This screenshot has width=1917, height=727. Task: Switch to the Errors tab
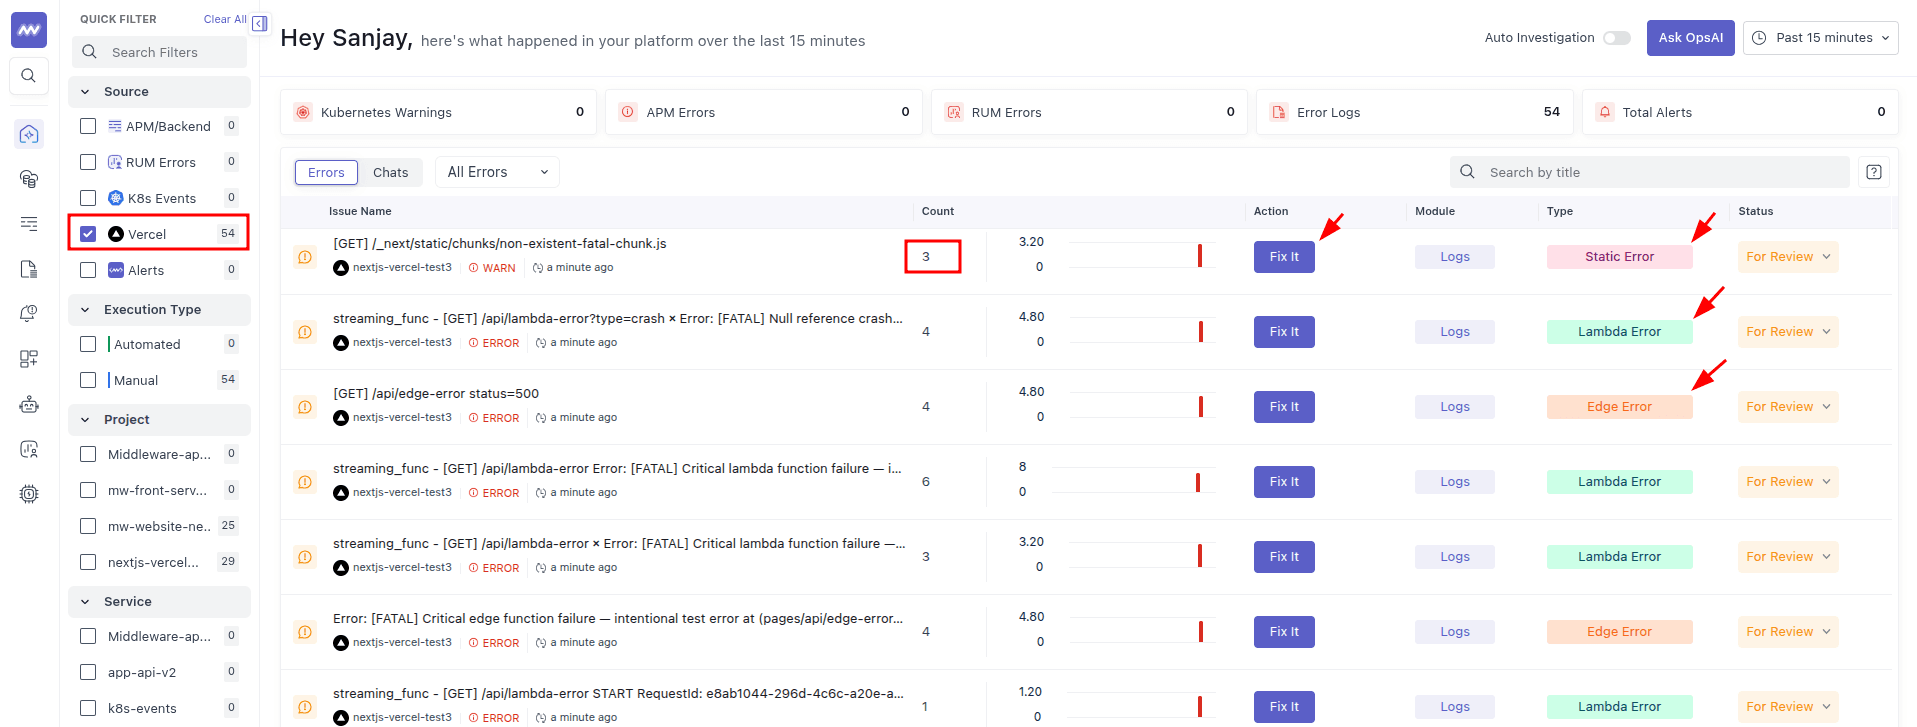(326, 172)
